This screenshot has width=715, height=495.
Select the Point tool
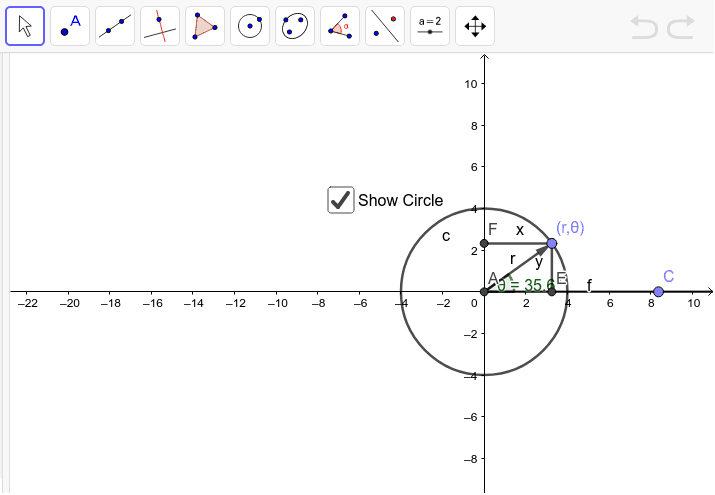pyautogui.click(x=70, y=27)
